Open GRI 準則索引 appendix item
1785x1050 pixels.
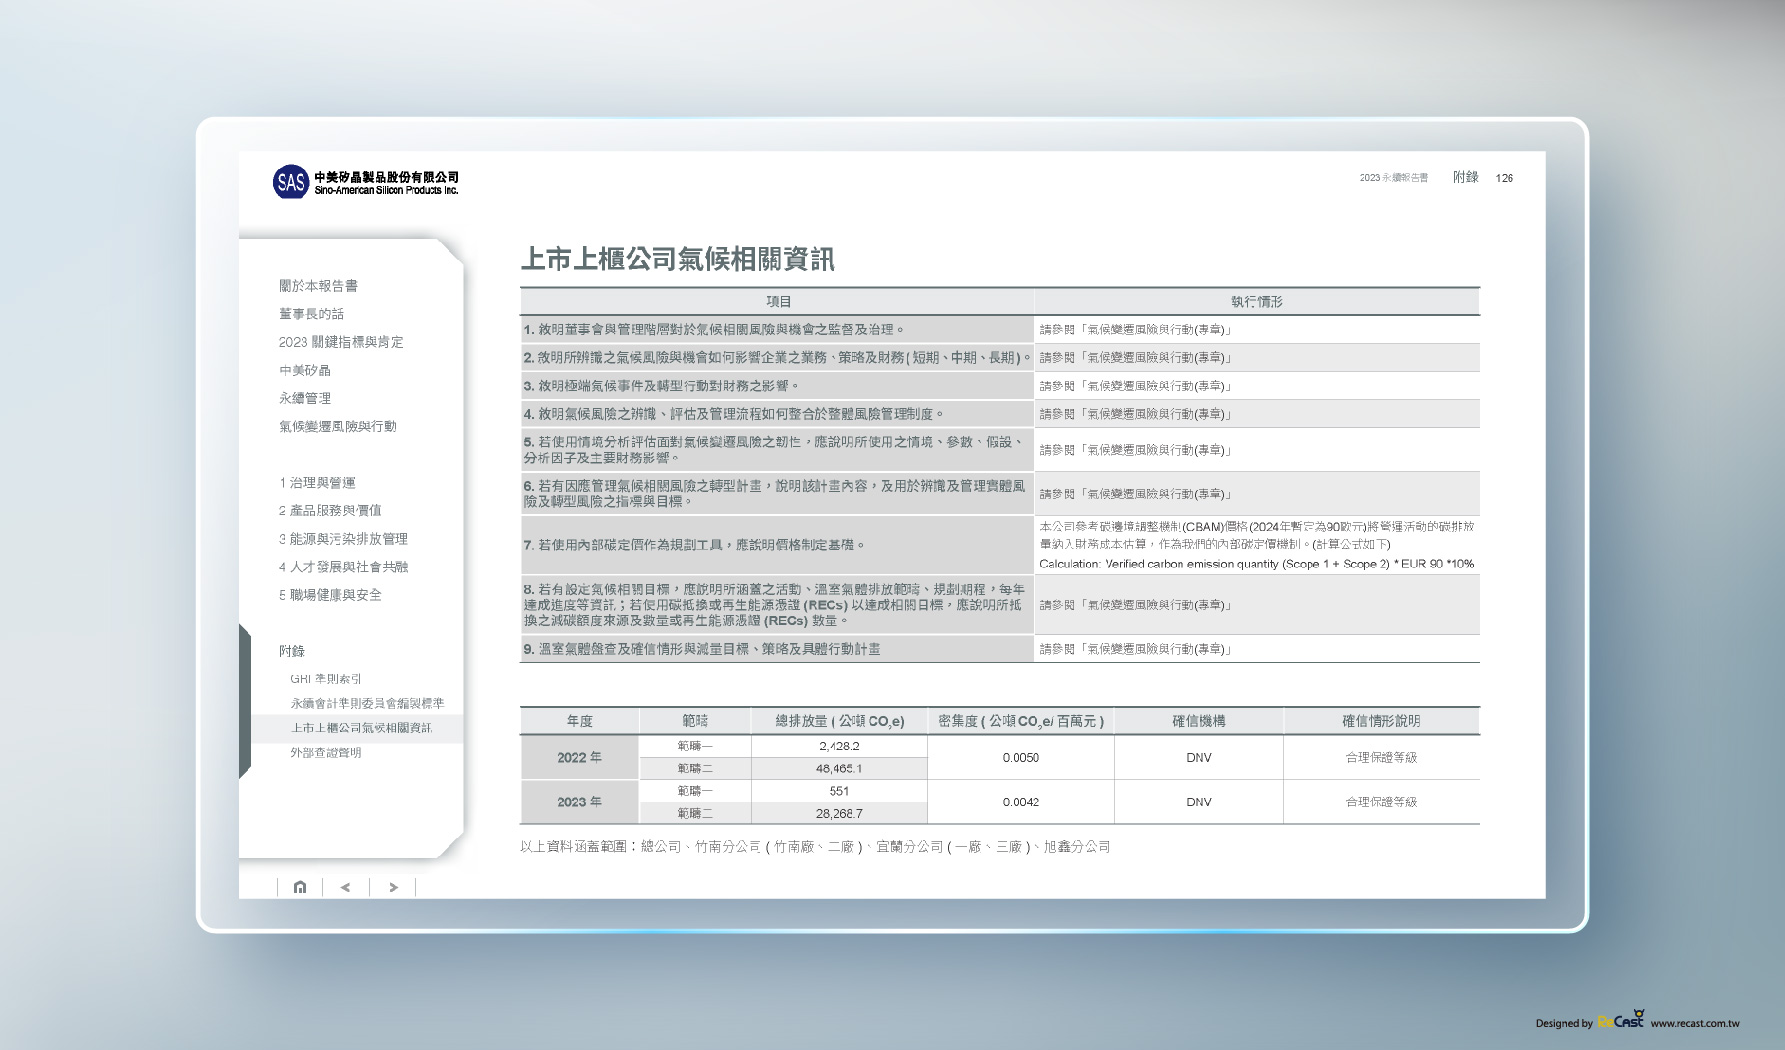tap(326, 679)
